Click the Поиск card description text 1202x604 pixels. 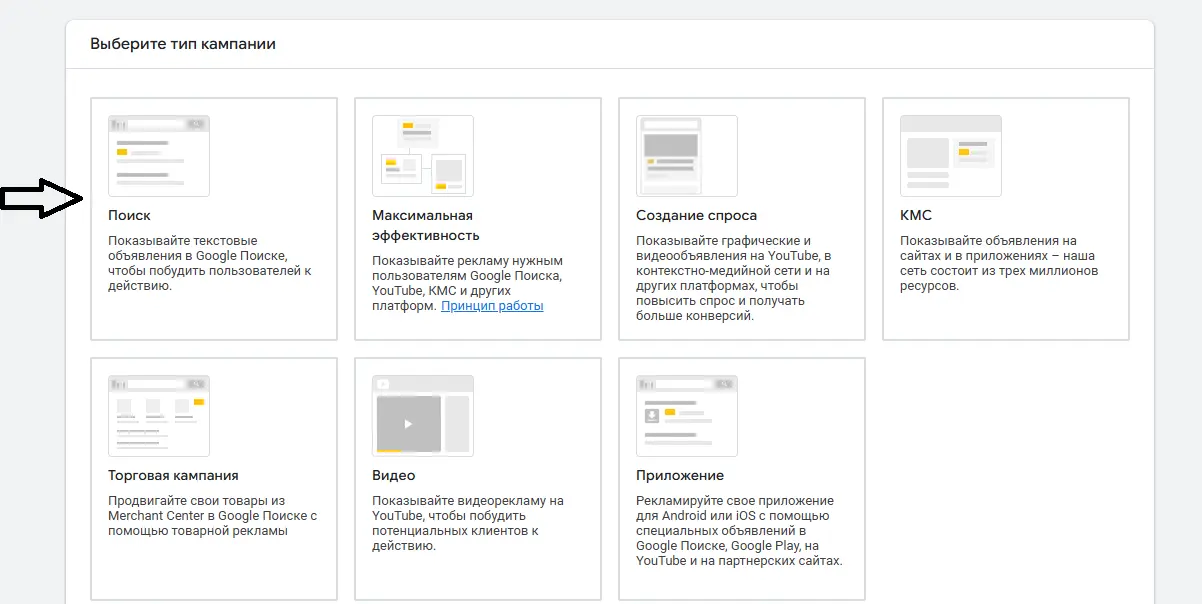tap(210, 263)
